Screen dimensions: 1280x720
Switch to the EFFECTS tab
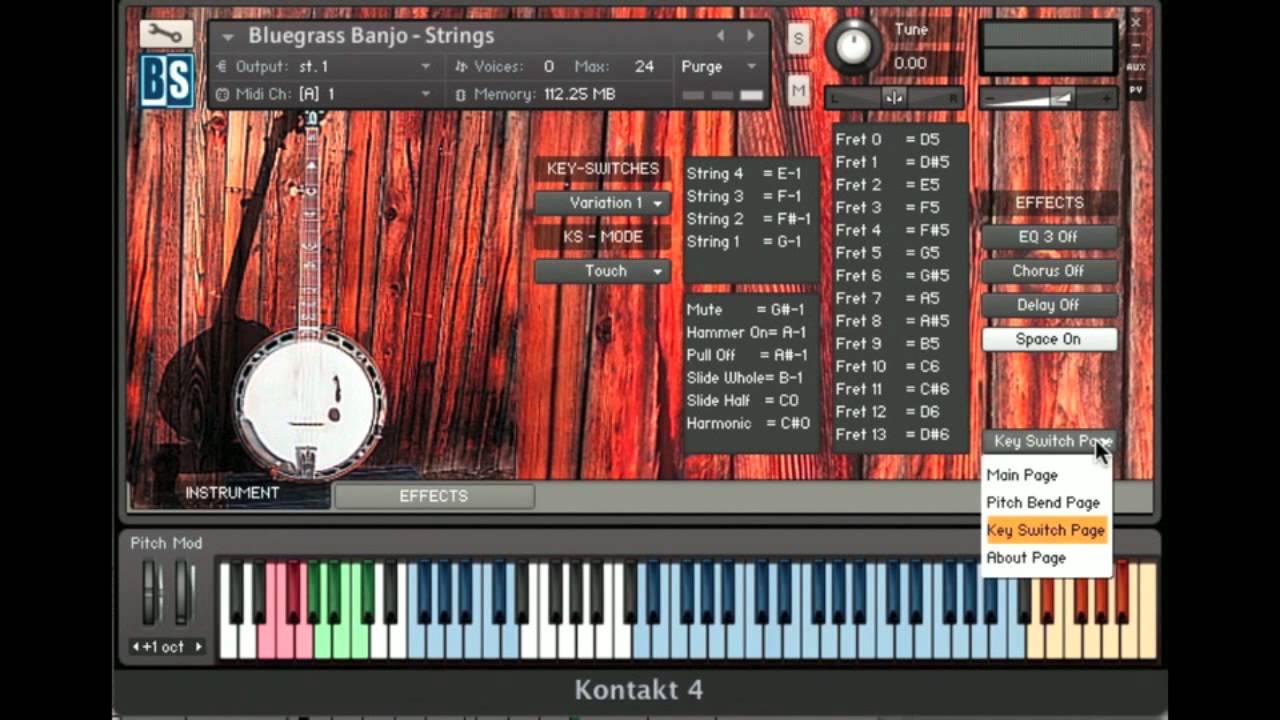point(433,496)
